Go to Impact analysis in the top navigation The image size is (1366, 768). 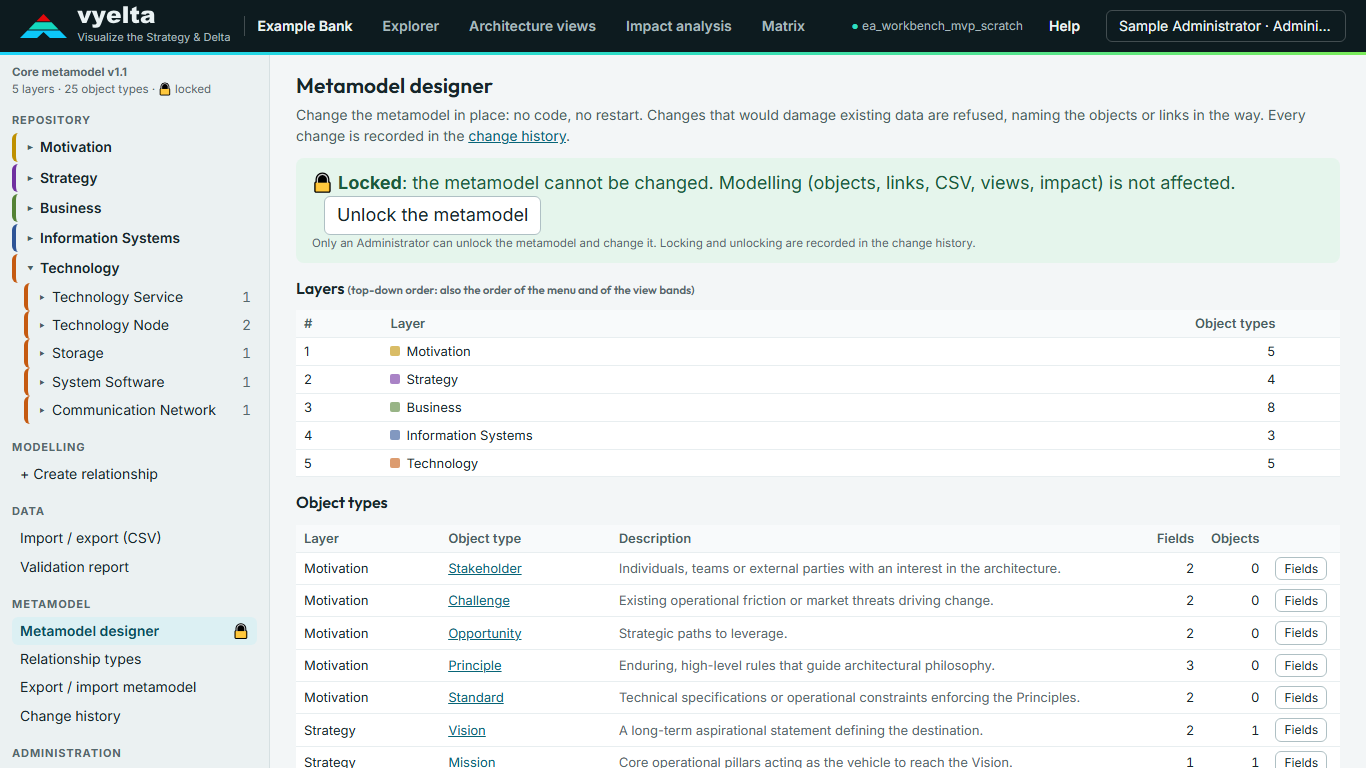pos(679,26)
